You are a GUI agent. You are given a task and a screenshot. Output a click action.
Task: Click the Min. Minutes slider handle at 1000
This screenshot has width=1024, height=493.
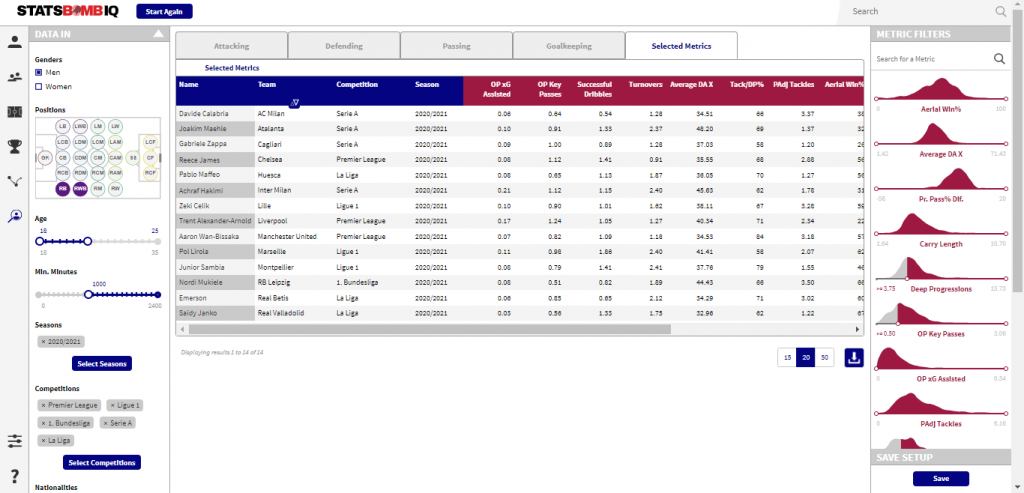coord(88,294)
